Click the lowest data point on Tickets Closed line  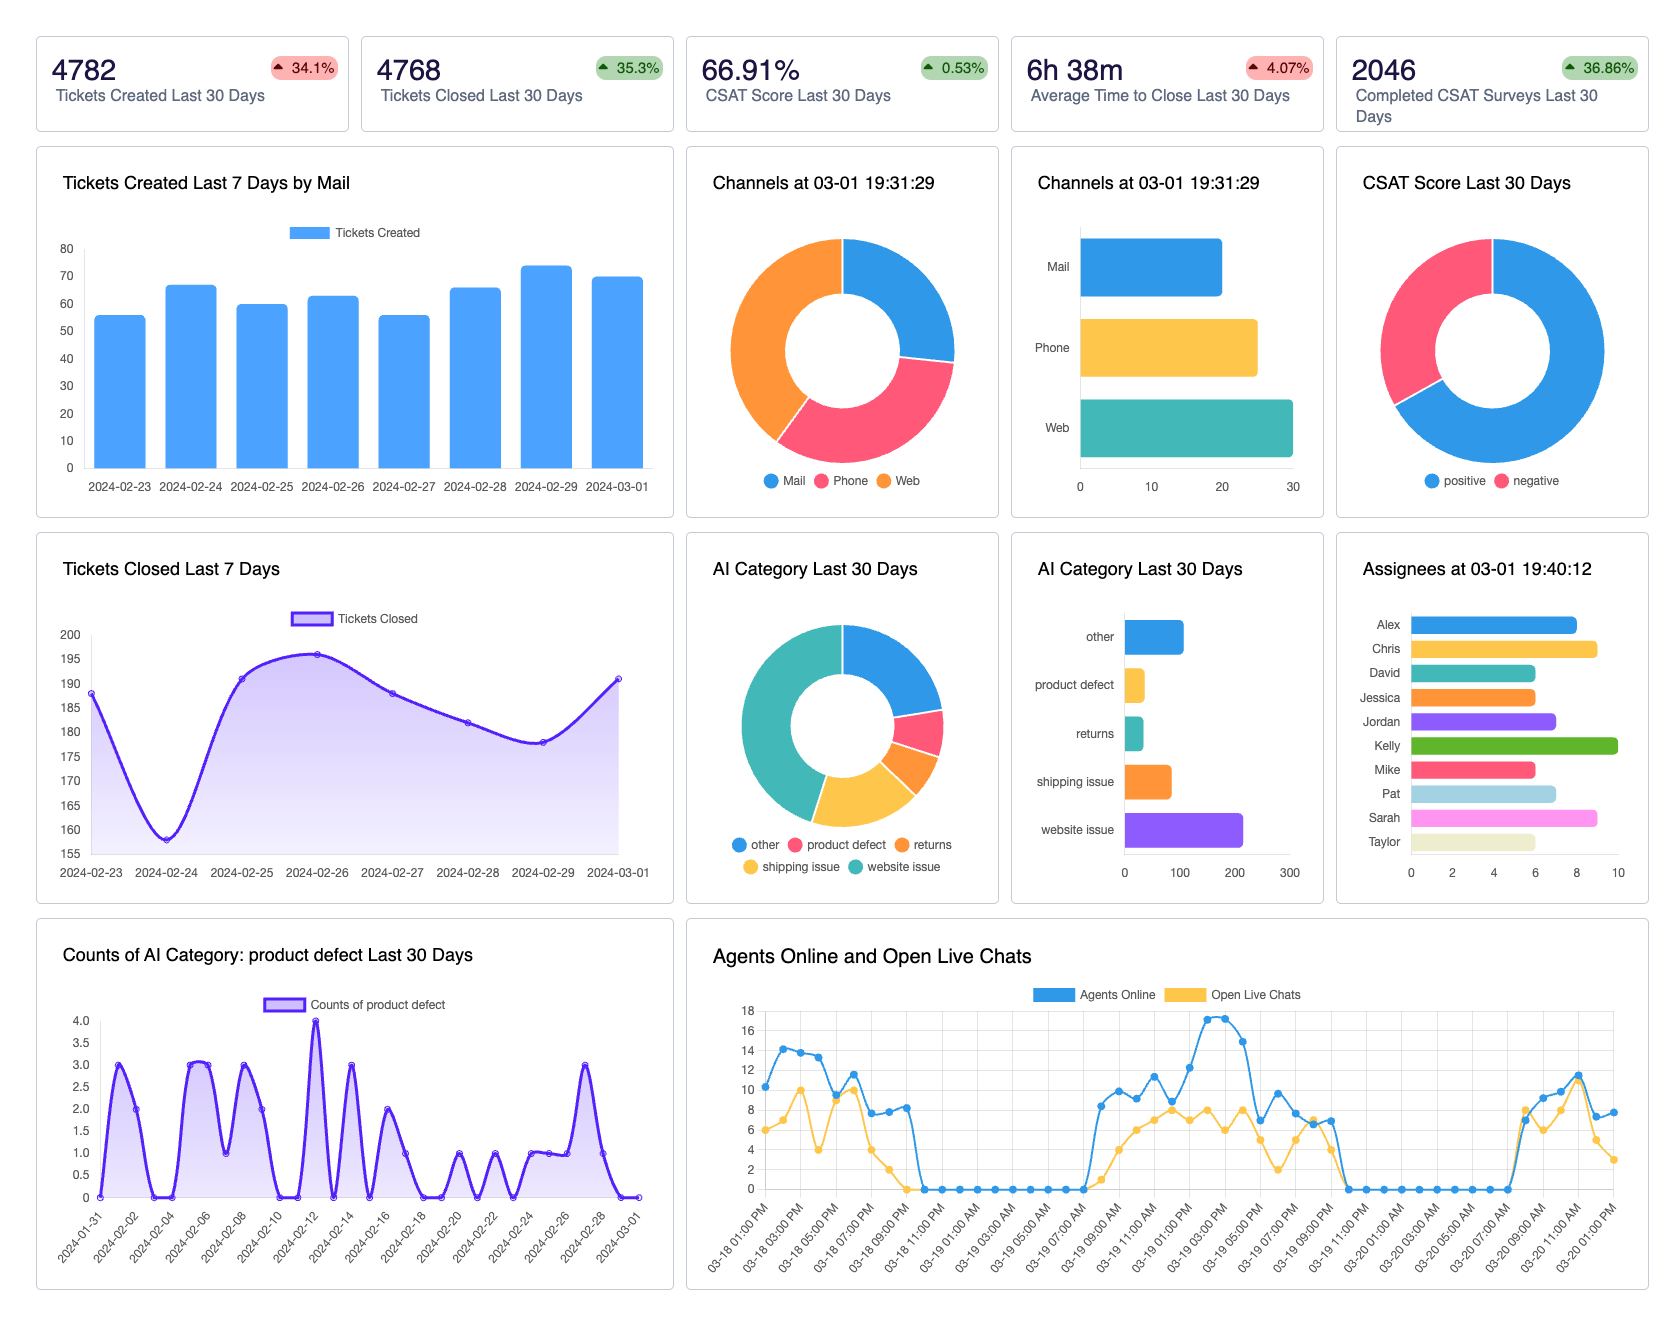tap(167, 839)
